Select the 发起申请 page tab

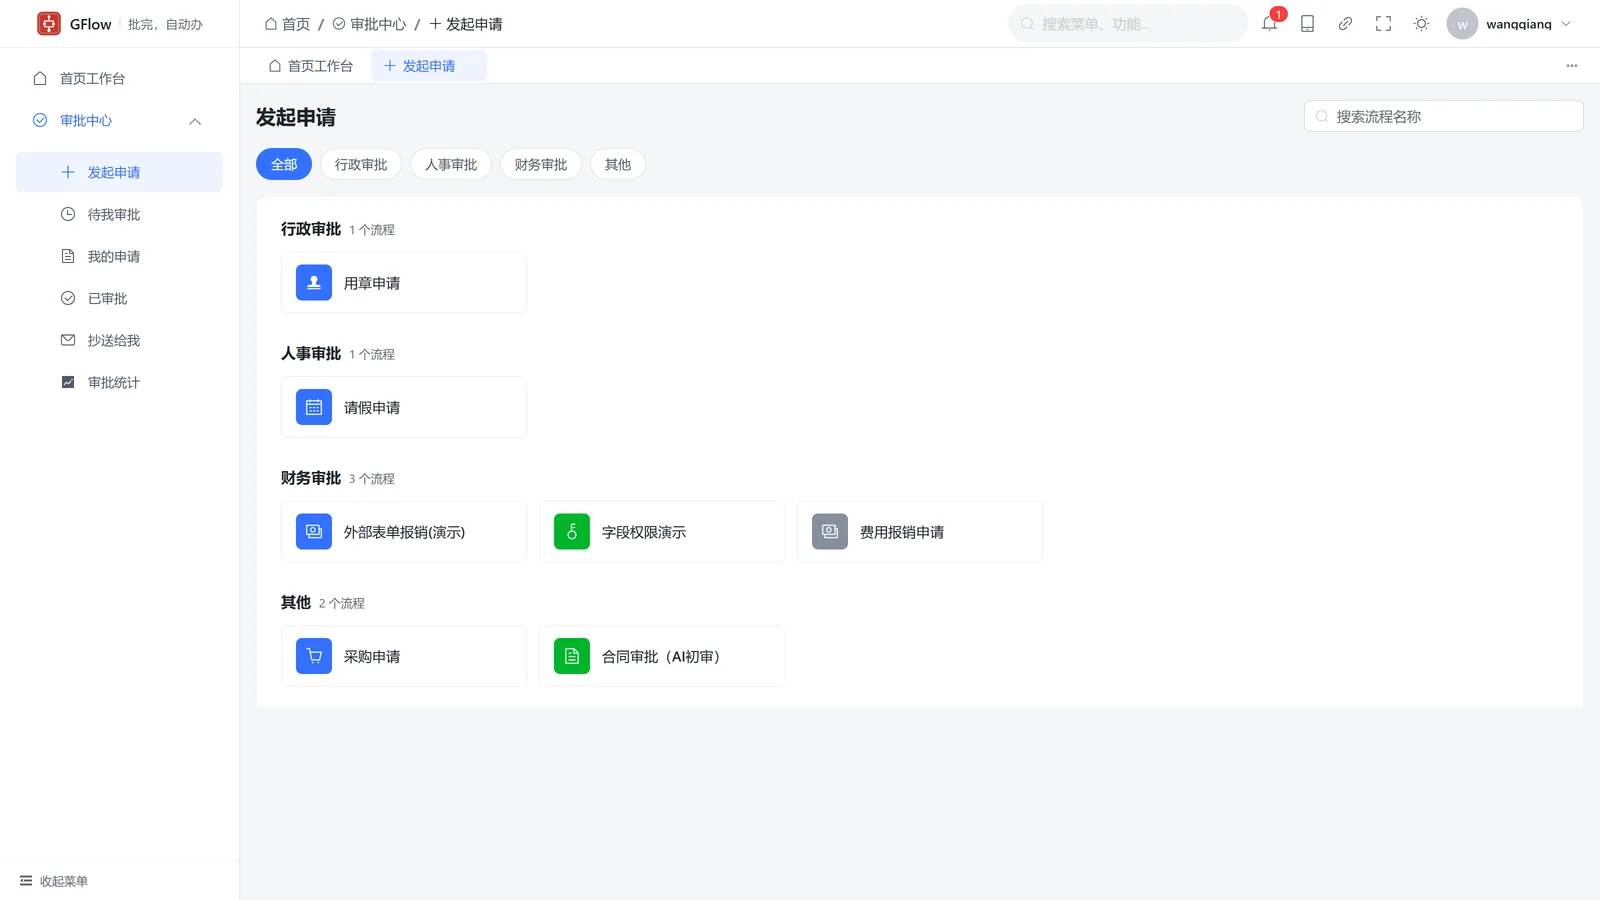coord(429,66)
